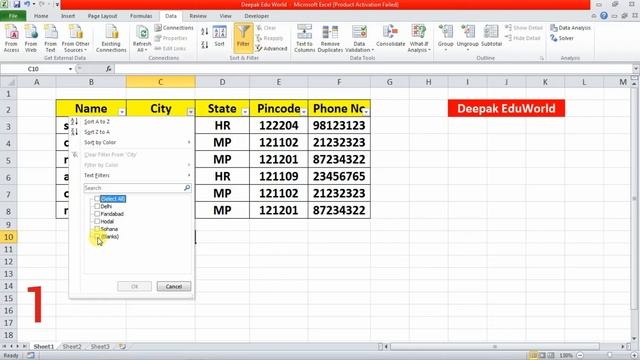Check the Hodal checkbox
Image resolution: width=640 pixels, height=360 pixels.
(97, 221)
